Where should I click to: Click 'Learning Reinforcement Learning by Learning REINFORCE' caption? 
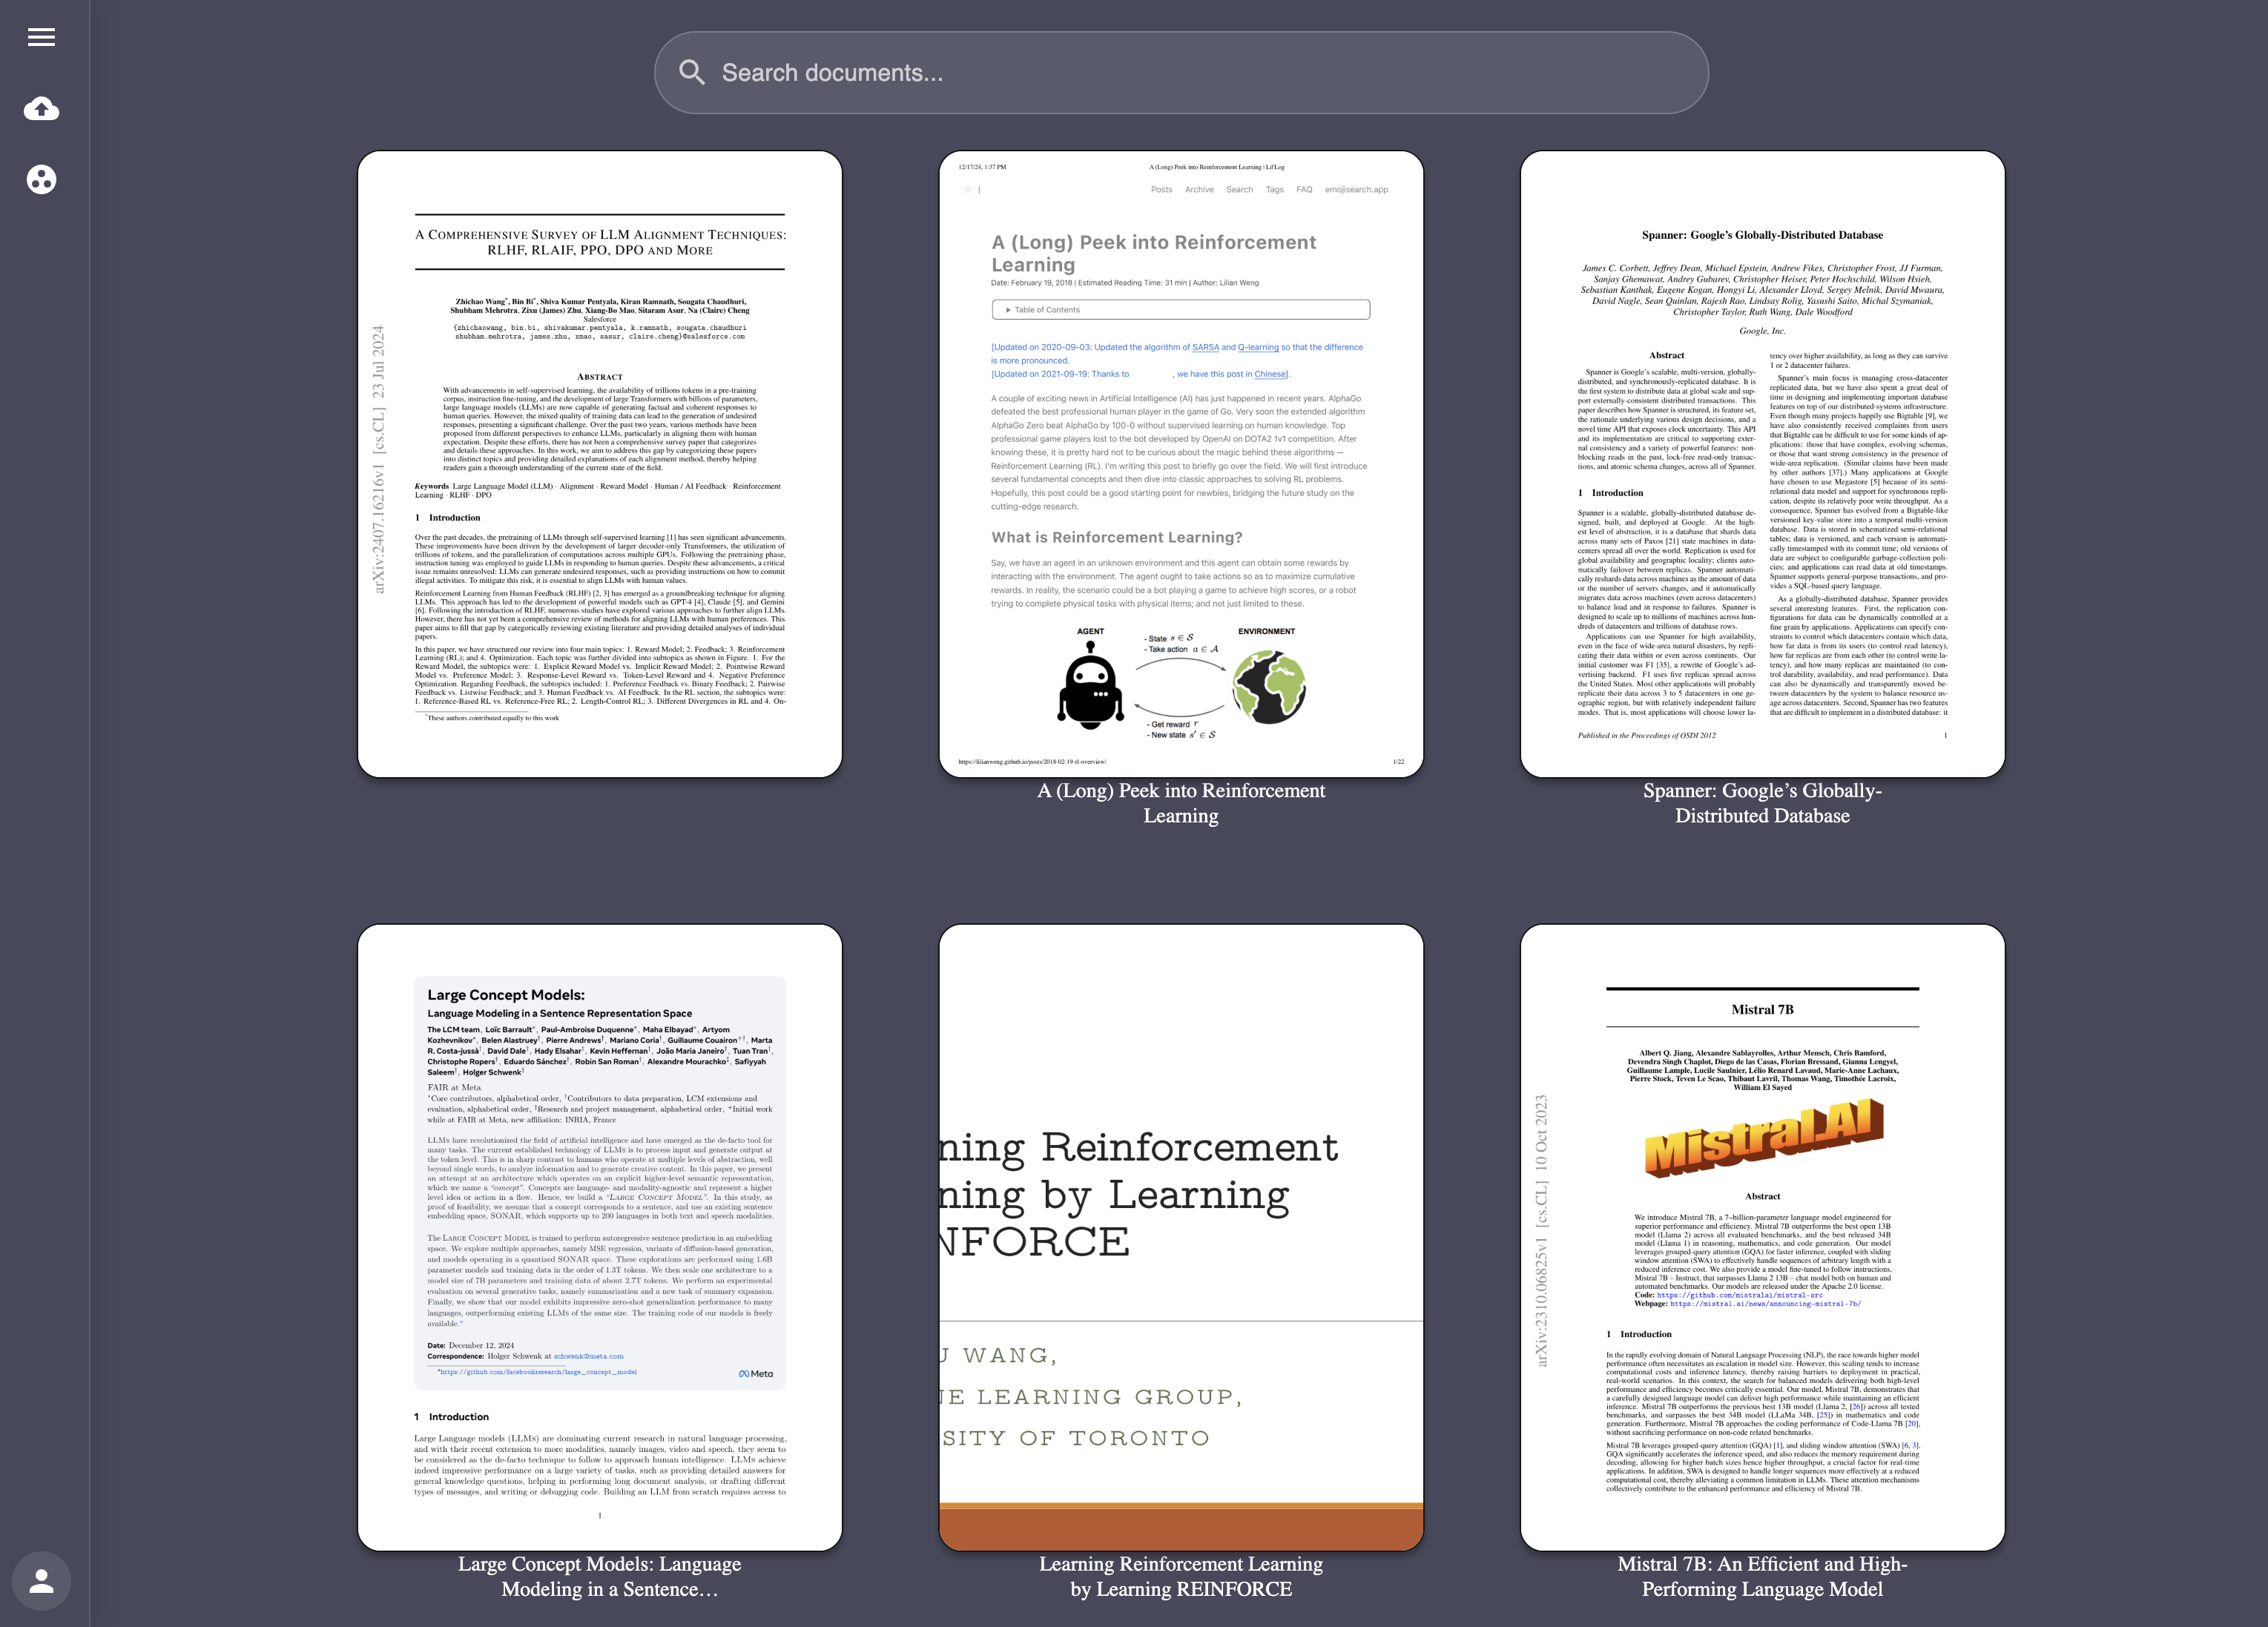tap(1180, 1576)
